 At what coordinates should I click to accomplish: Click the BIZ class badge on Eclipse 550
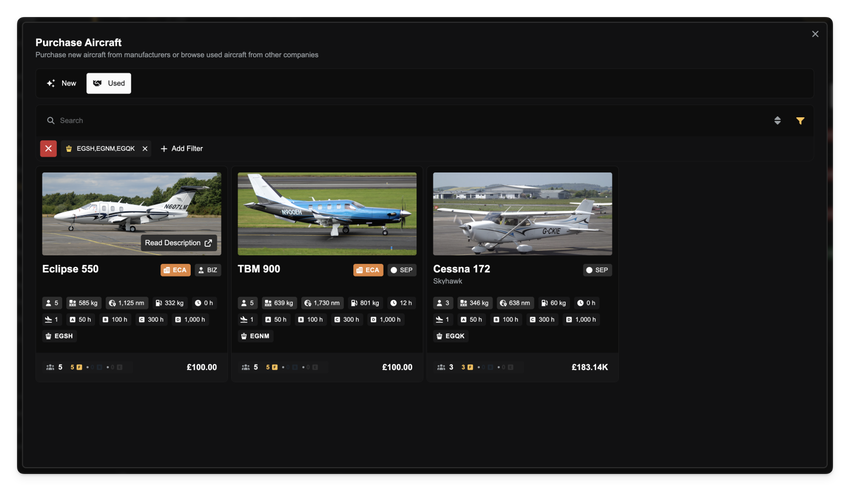click(207, 270)
